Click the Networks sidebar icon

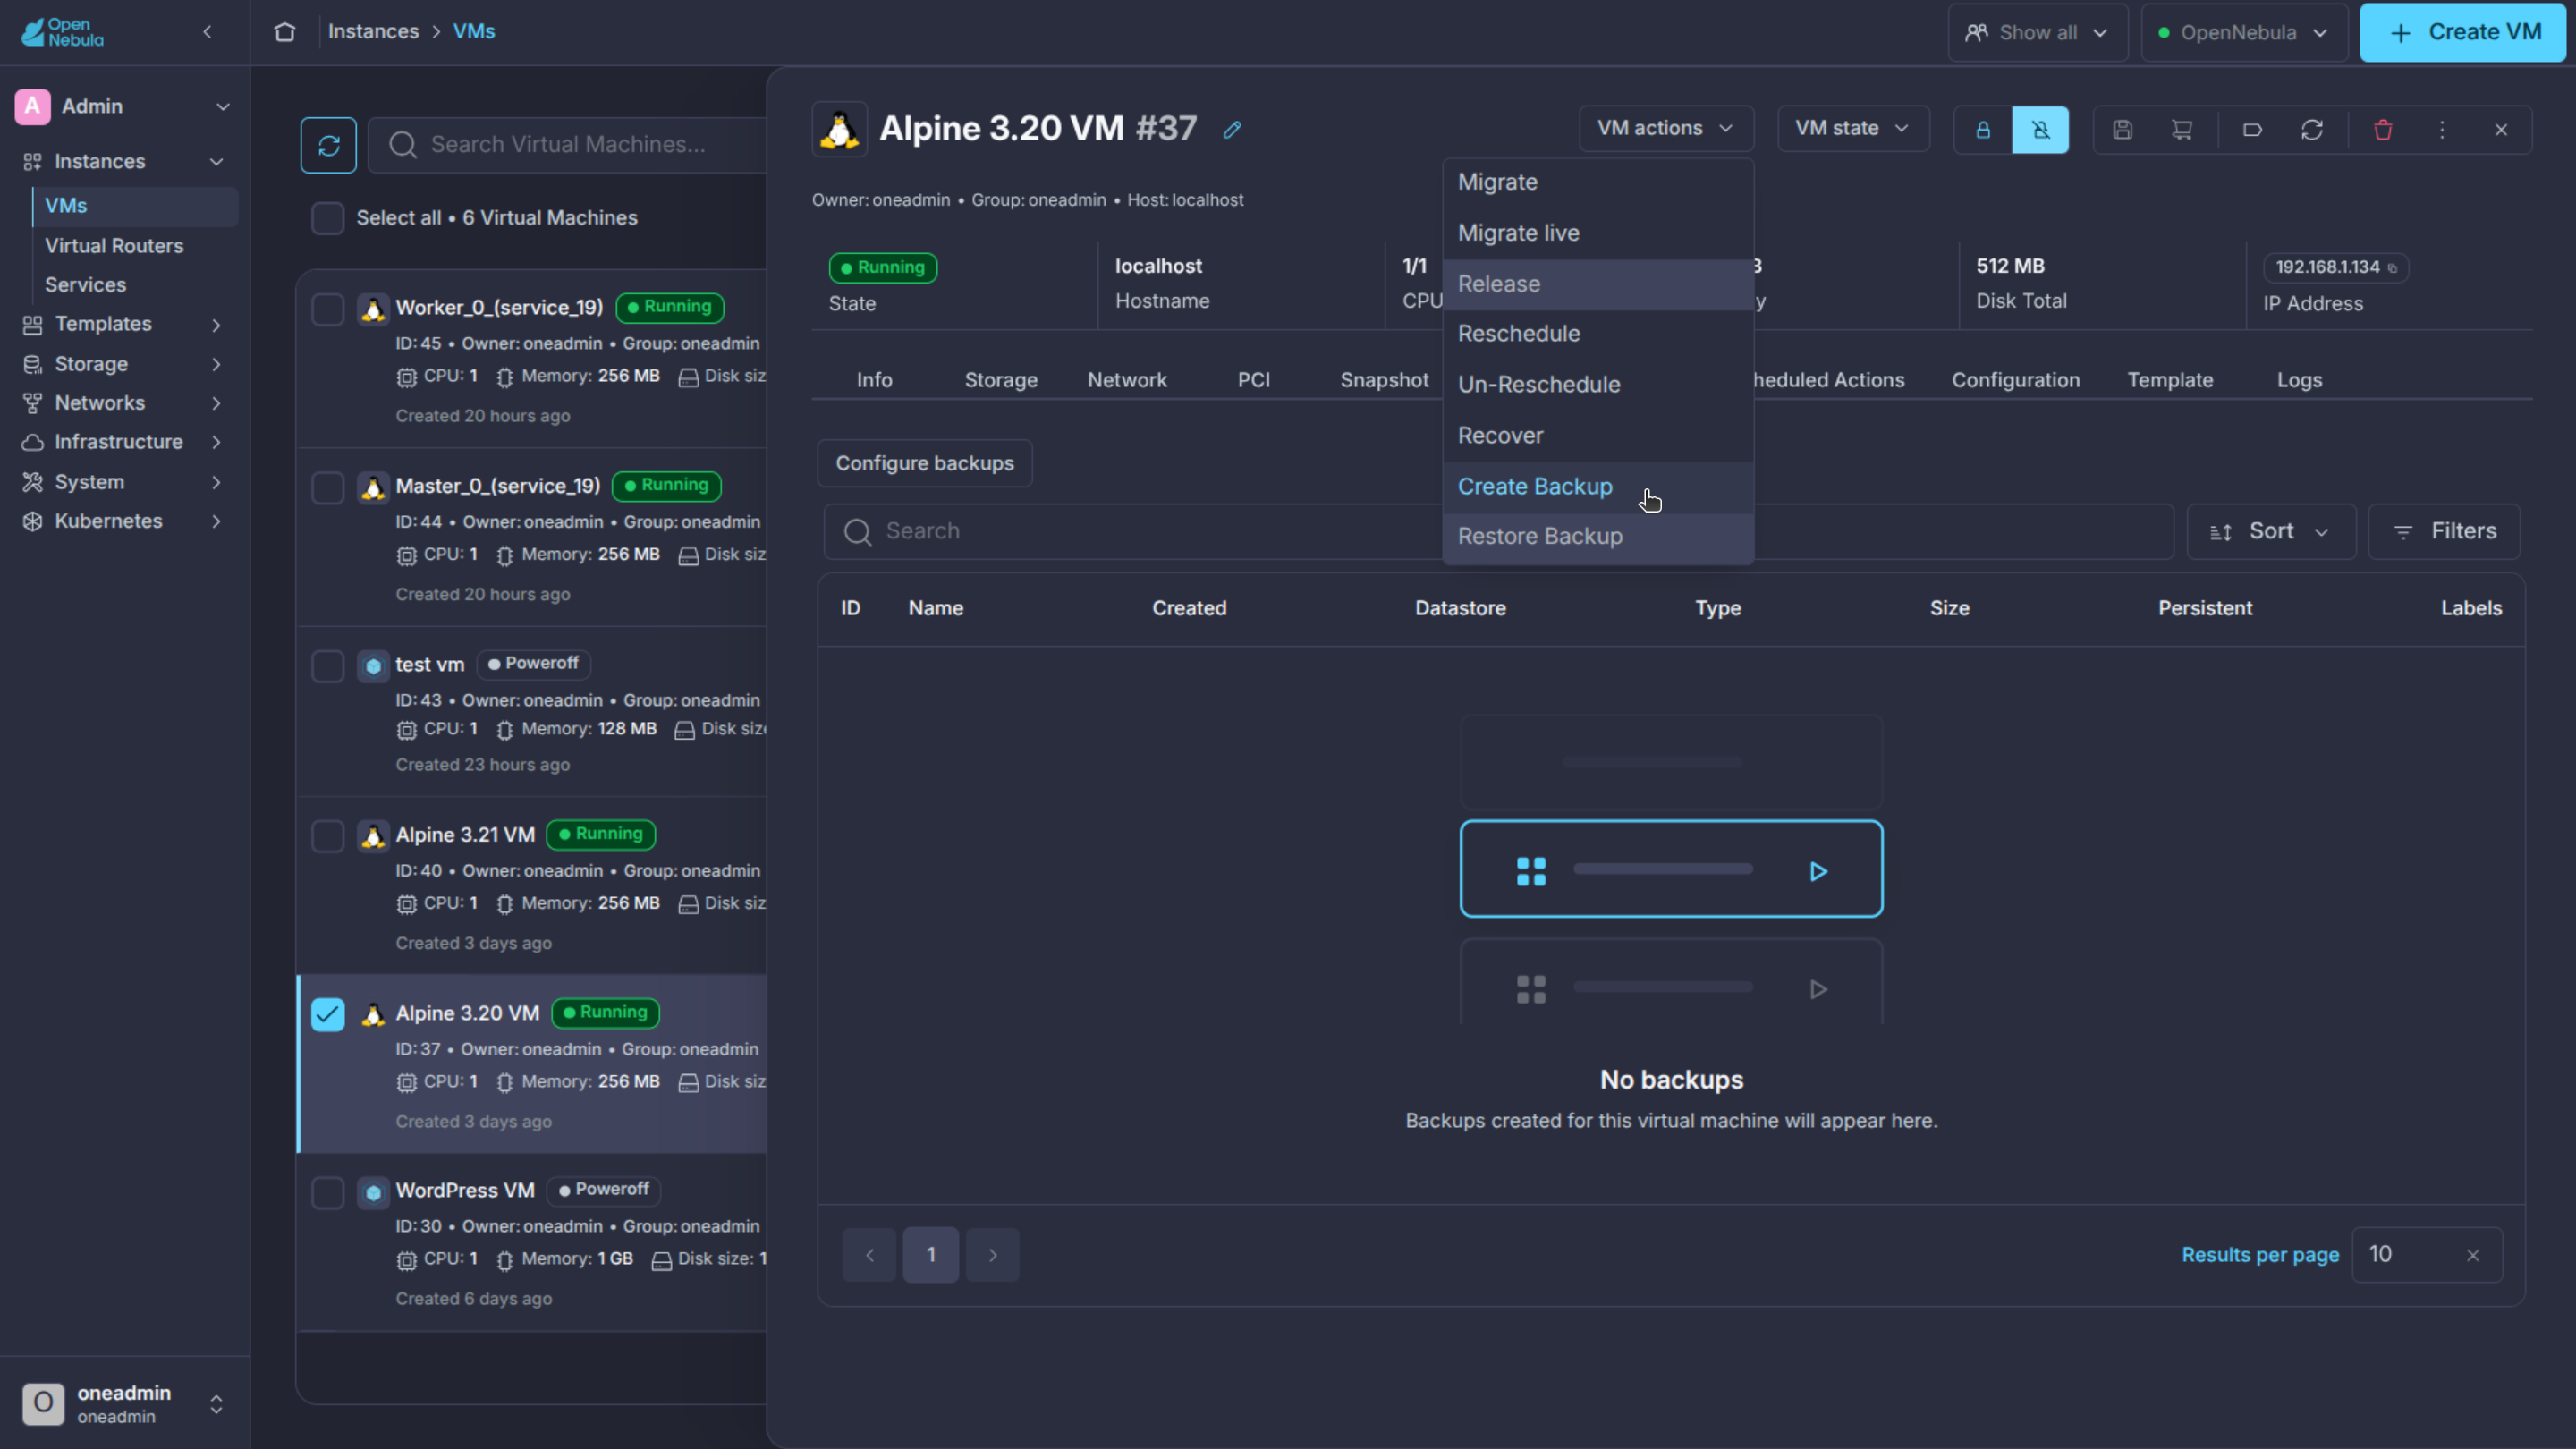[32, 403]
